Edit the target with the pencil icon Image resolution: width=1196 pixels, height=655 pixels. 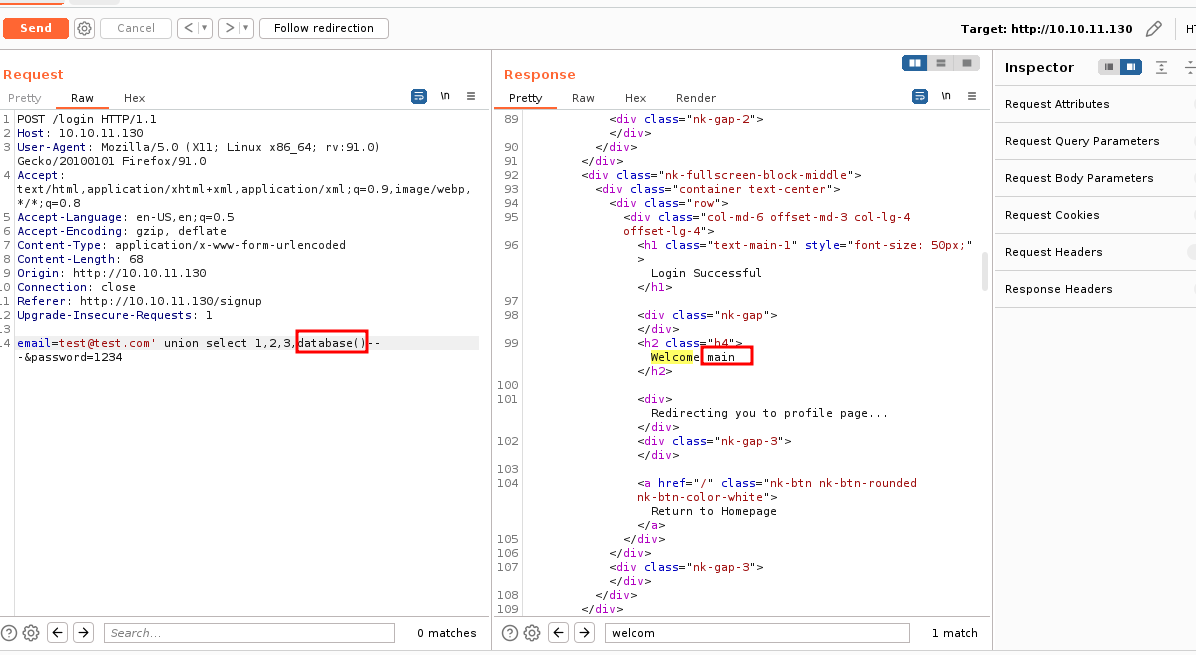(x=1153, y=29)
